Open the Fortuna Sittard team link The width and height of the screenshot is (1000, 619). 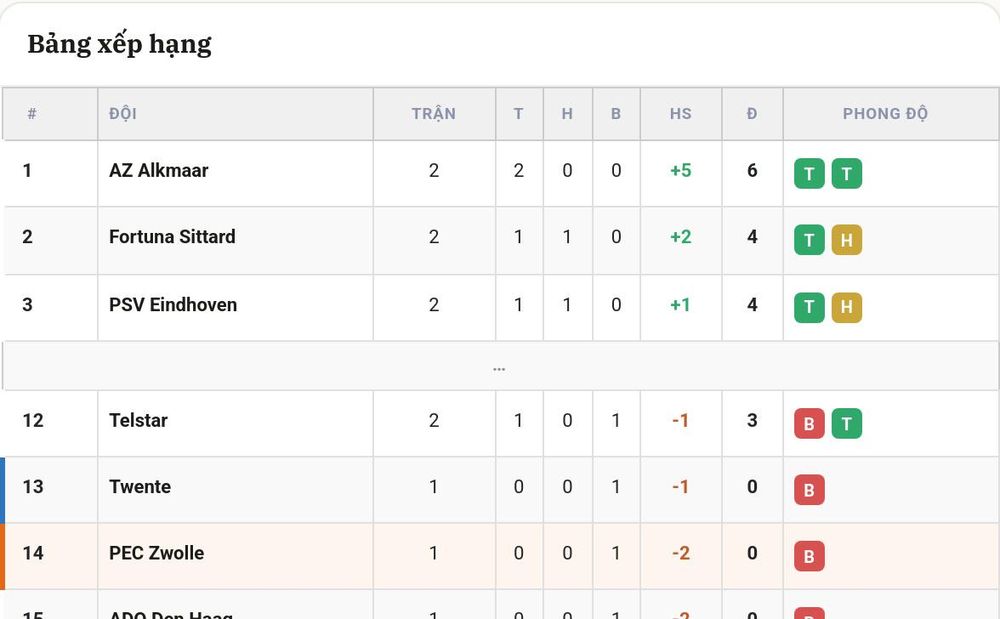(172, 237)
